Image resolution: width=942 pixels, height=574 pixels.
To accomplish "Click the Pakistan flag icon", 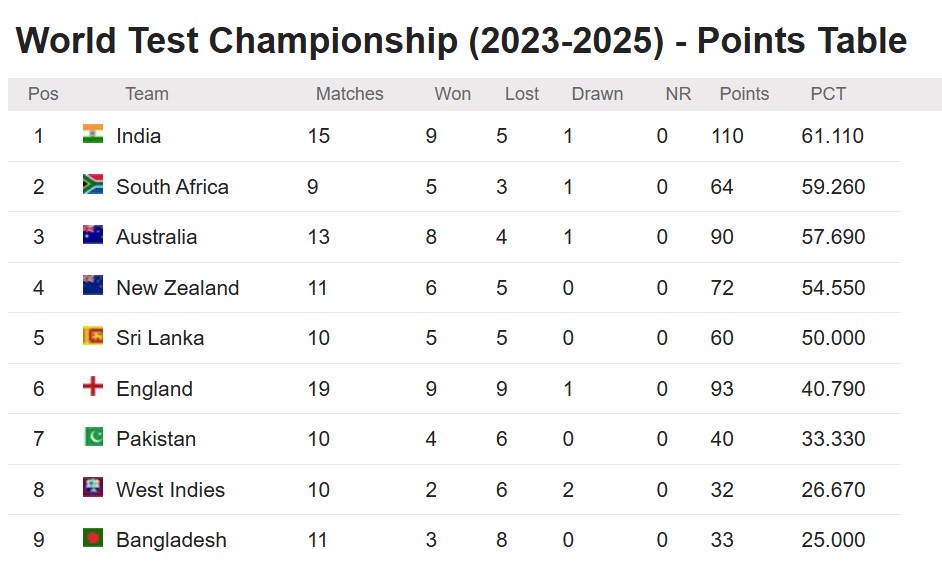I will click(93, 436).
